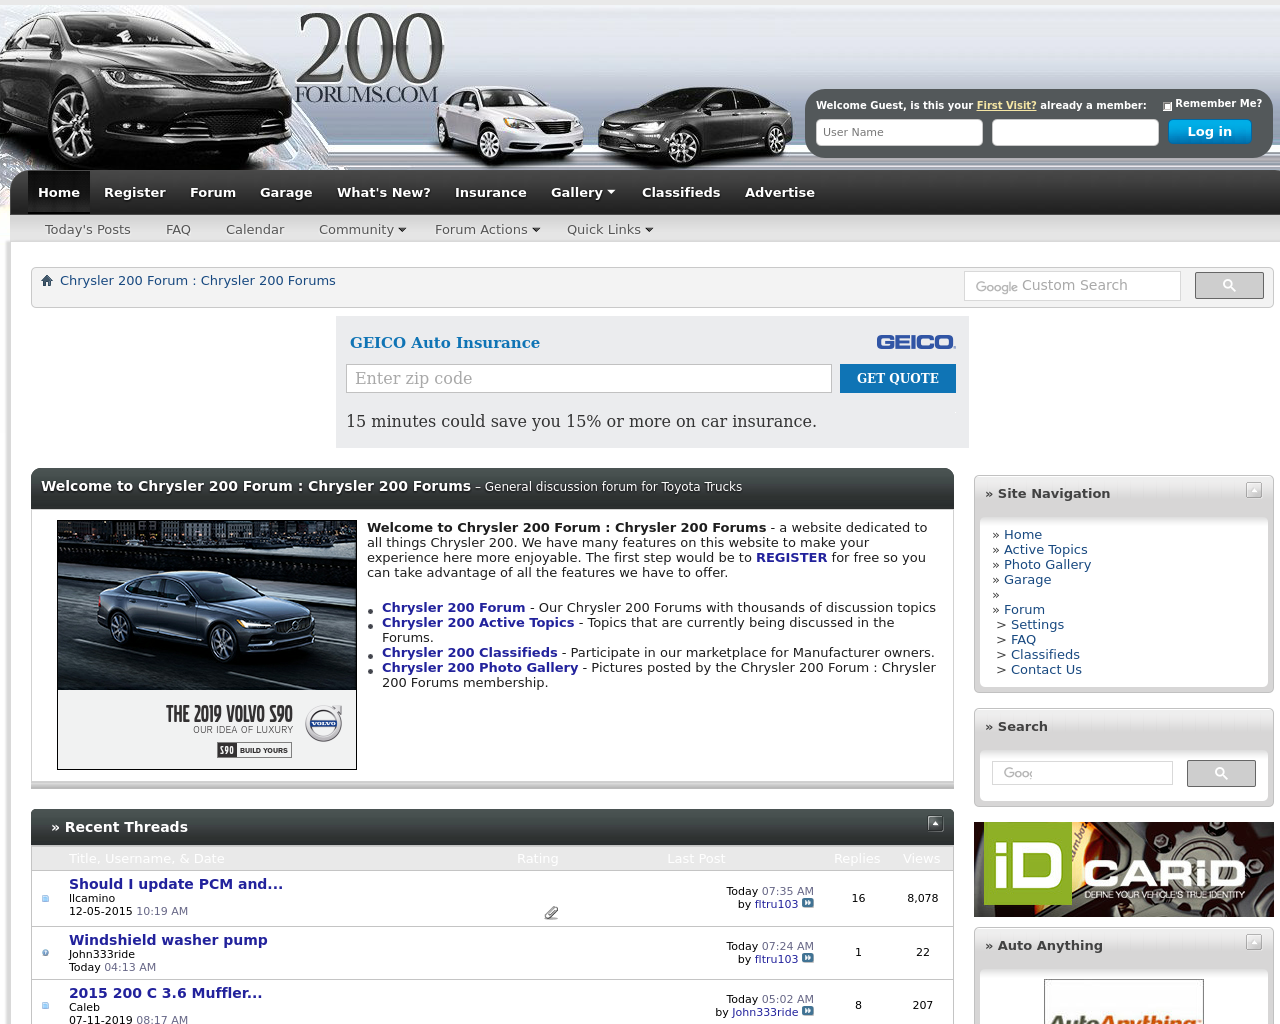Collapse the Auto Anything panel

[x=1254, y=941]
